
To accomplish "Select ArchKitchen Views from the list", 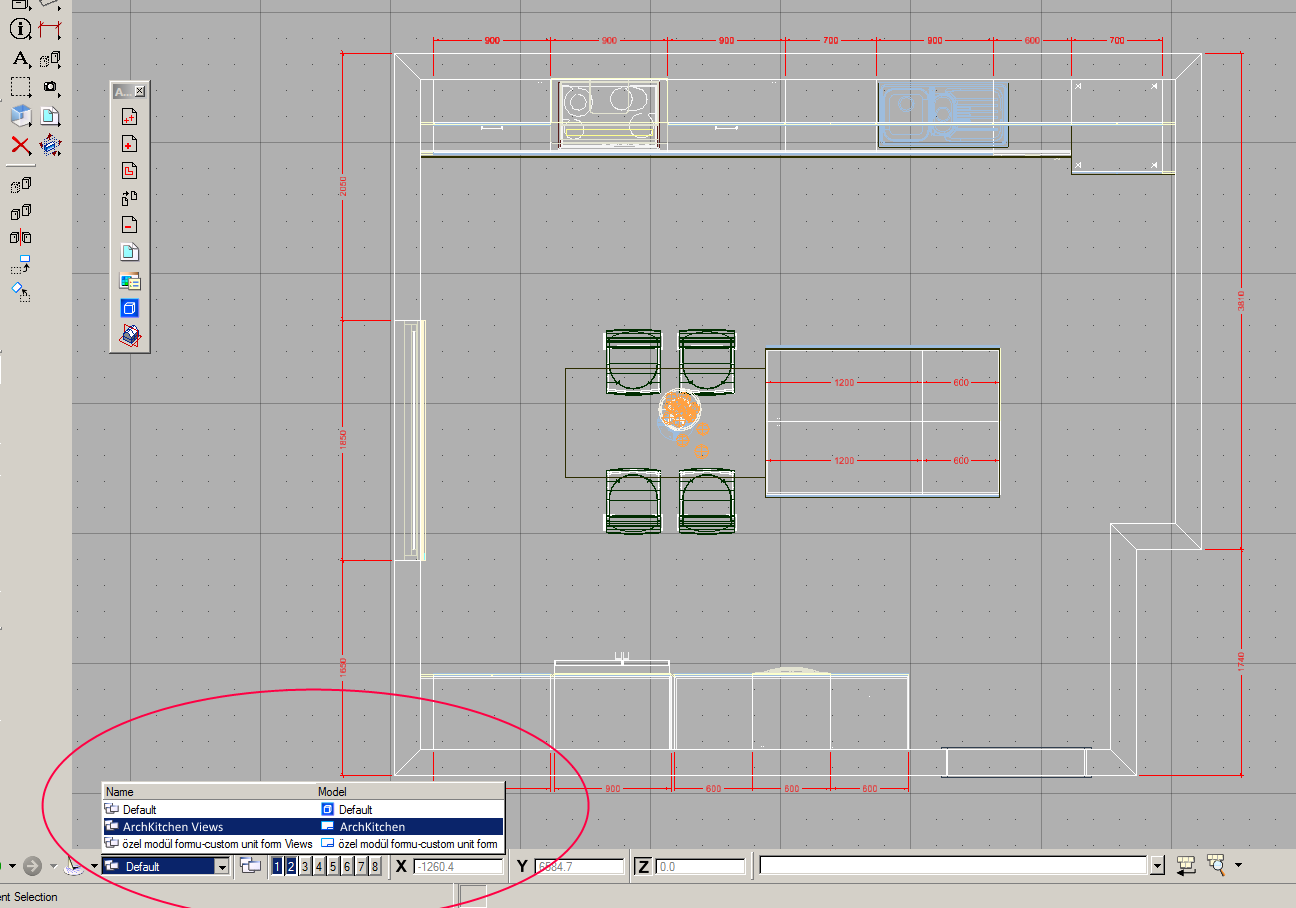I will tap(173, 827).
